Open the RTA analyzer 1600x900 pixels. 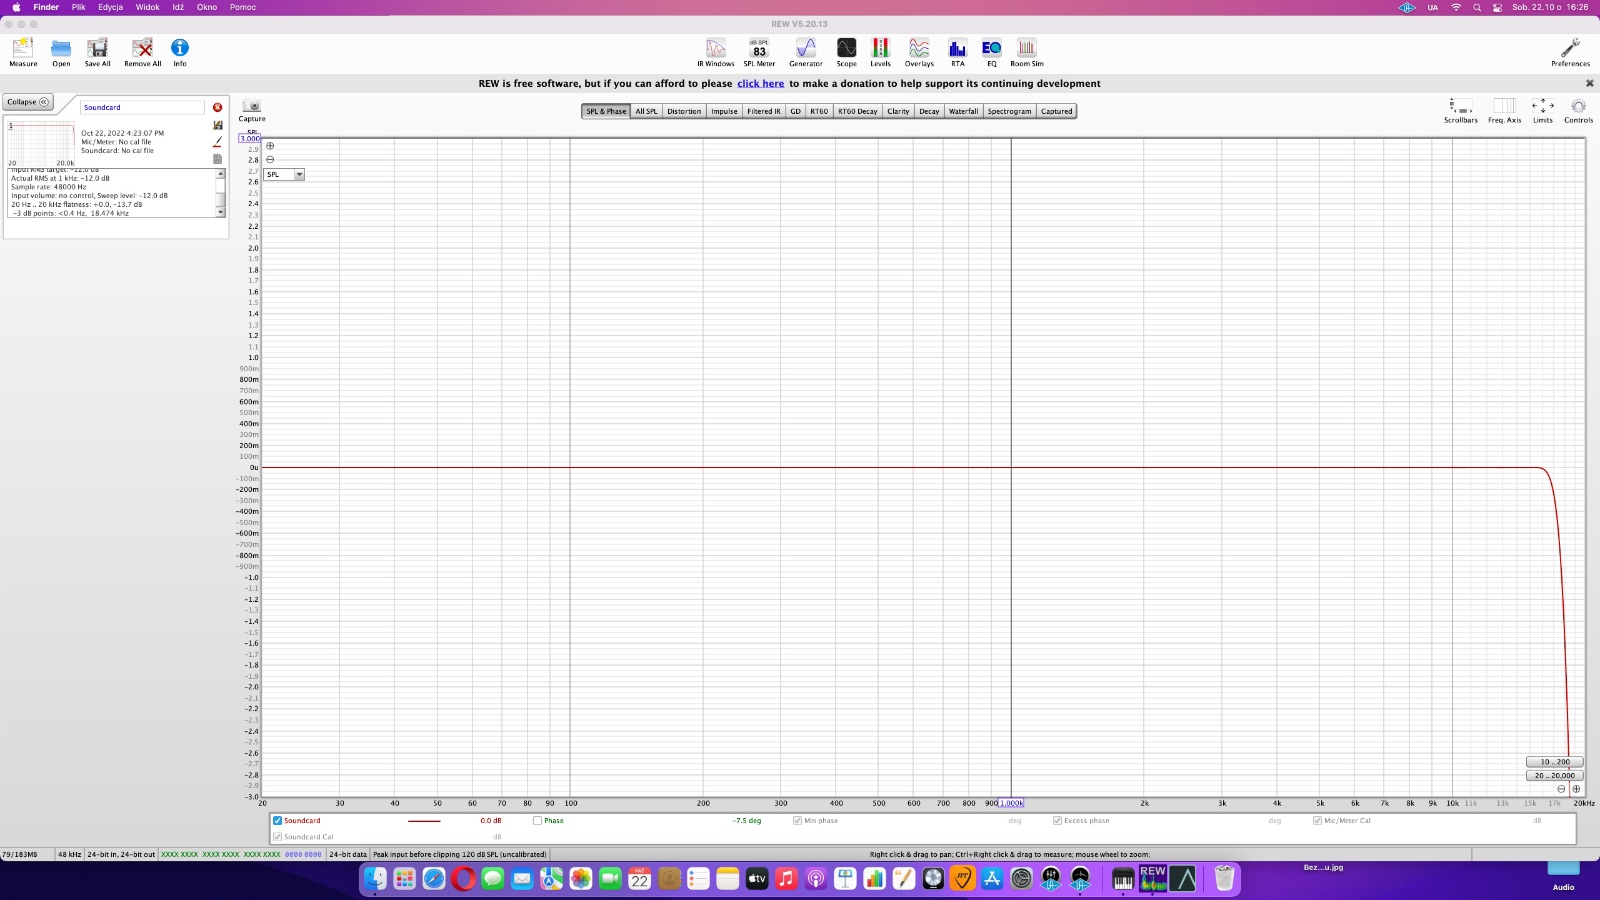click(x=958, y=52)
